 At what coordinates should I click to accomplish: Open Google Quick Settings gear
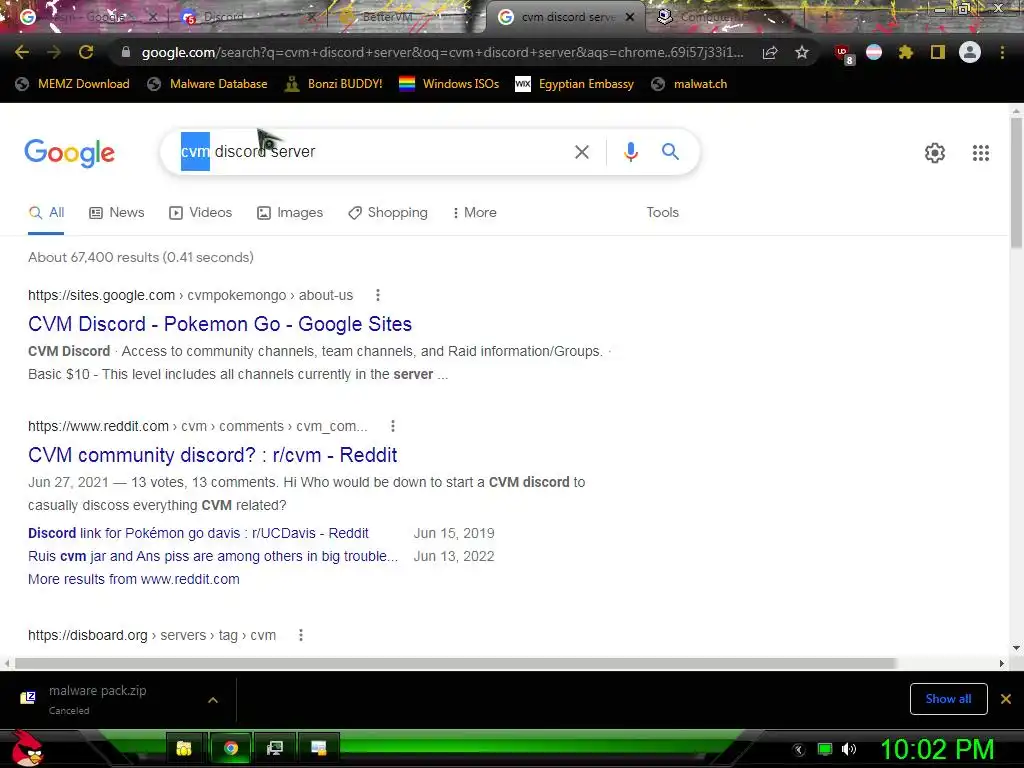point(935,153)
